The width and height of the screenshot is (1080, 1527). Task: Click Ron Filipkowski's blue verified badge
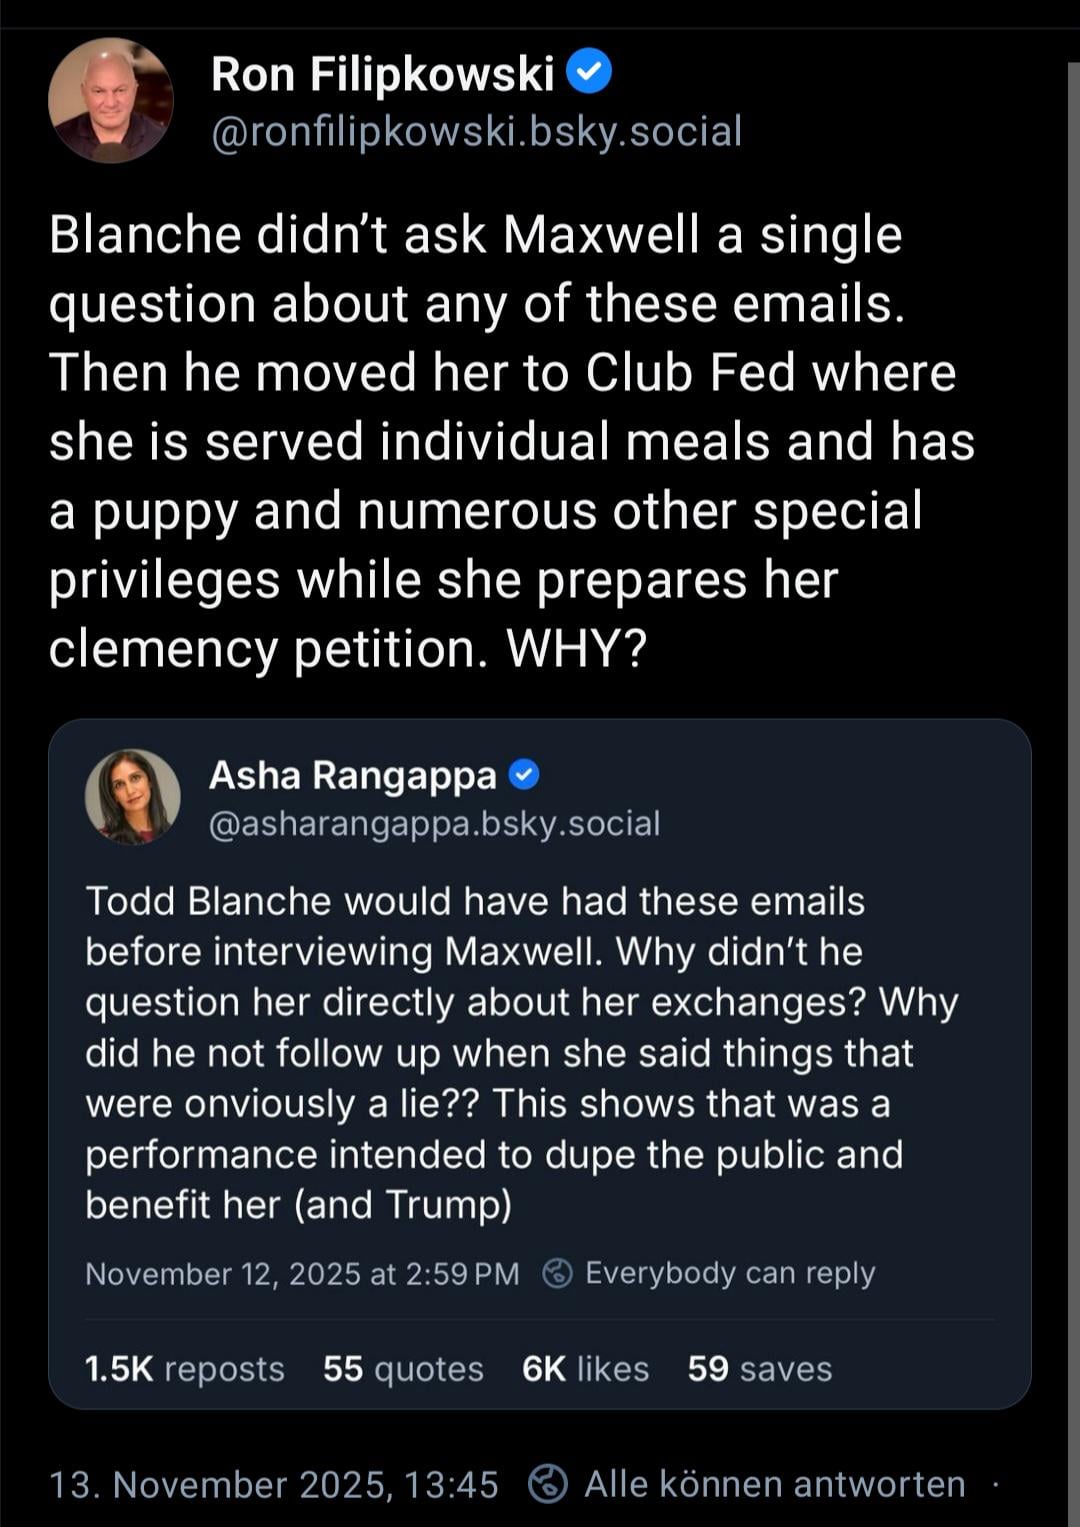(x=589, y=73)
